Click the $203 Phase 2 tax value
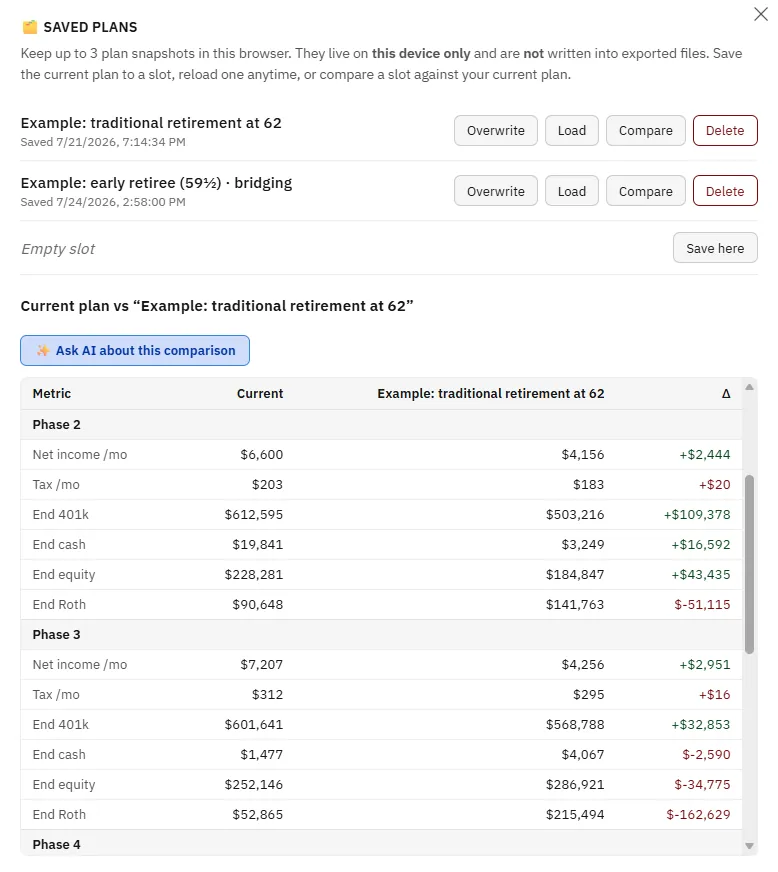Image resolution: width=778 pixels, height=872 pixels. [267, 485]
